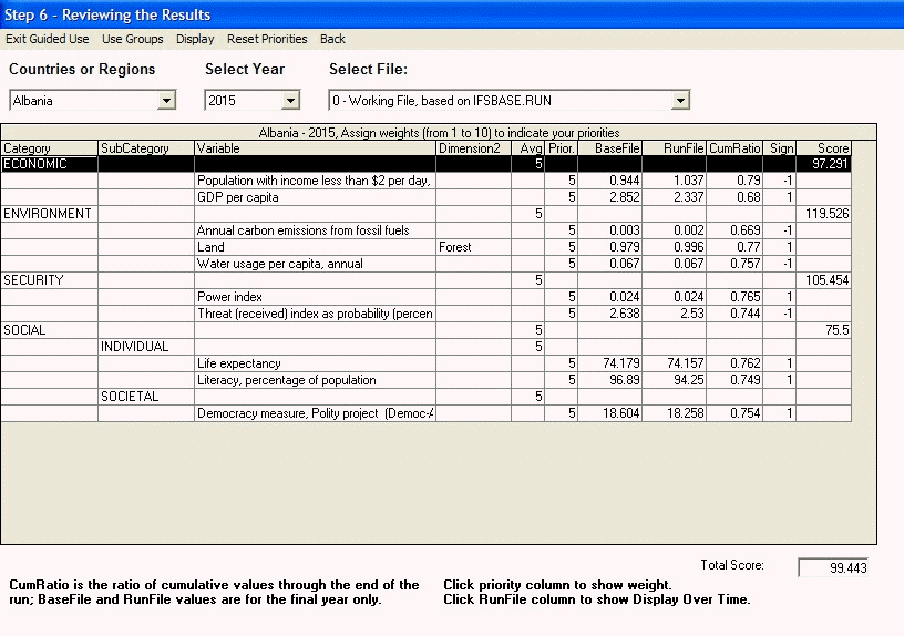
Task: Click the Back menu item
Action: point(333,39)
